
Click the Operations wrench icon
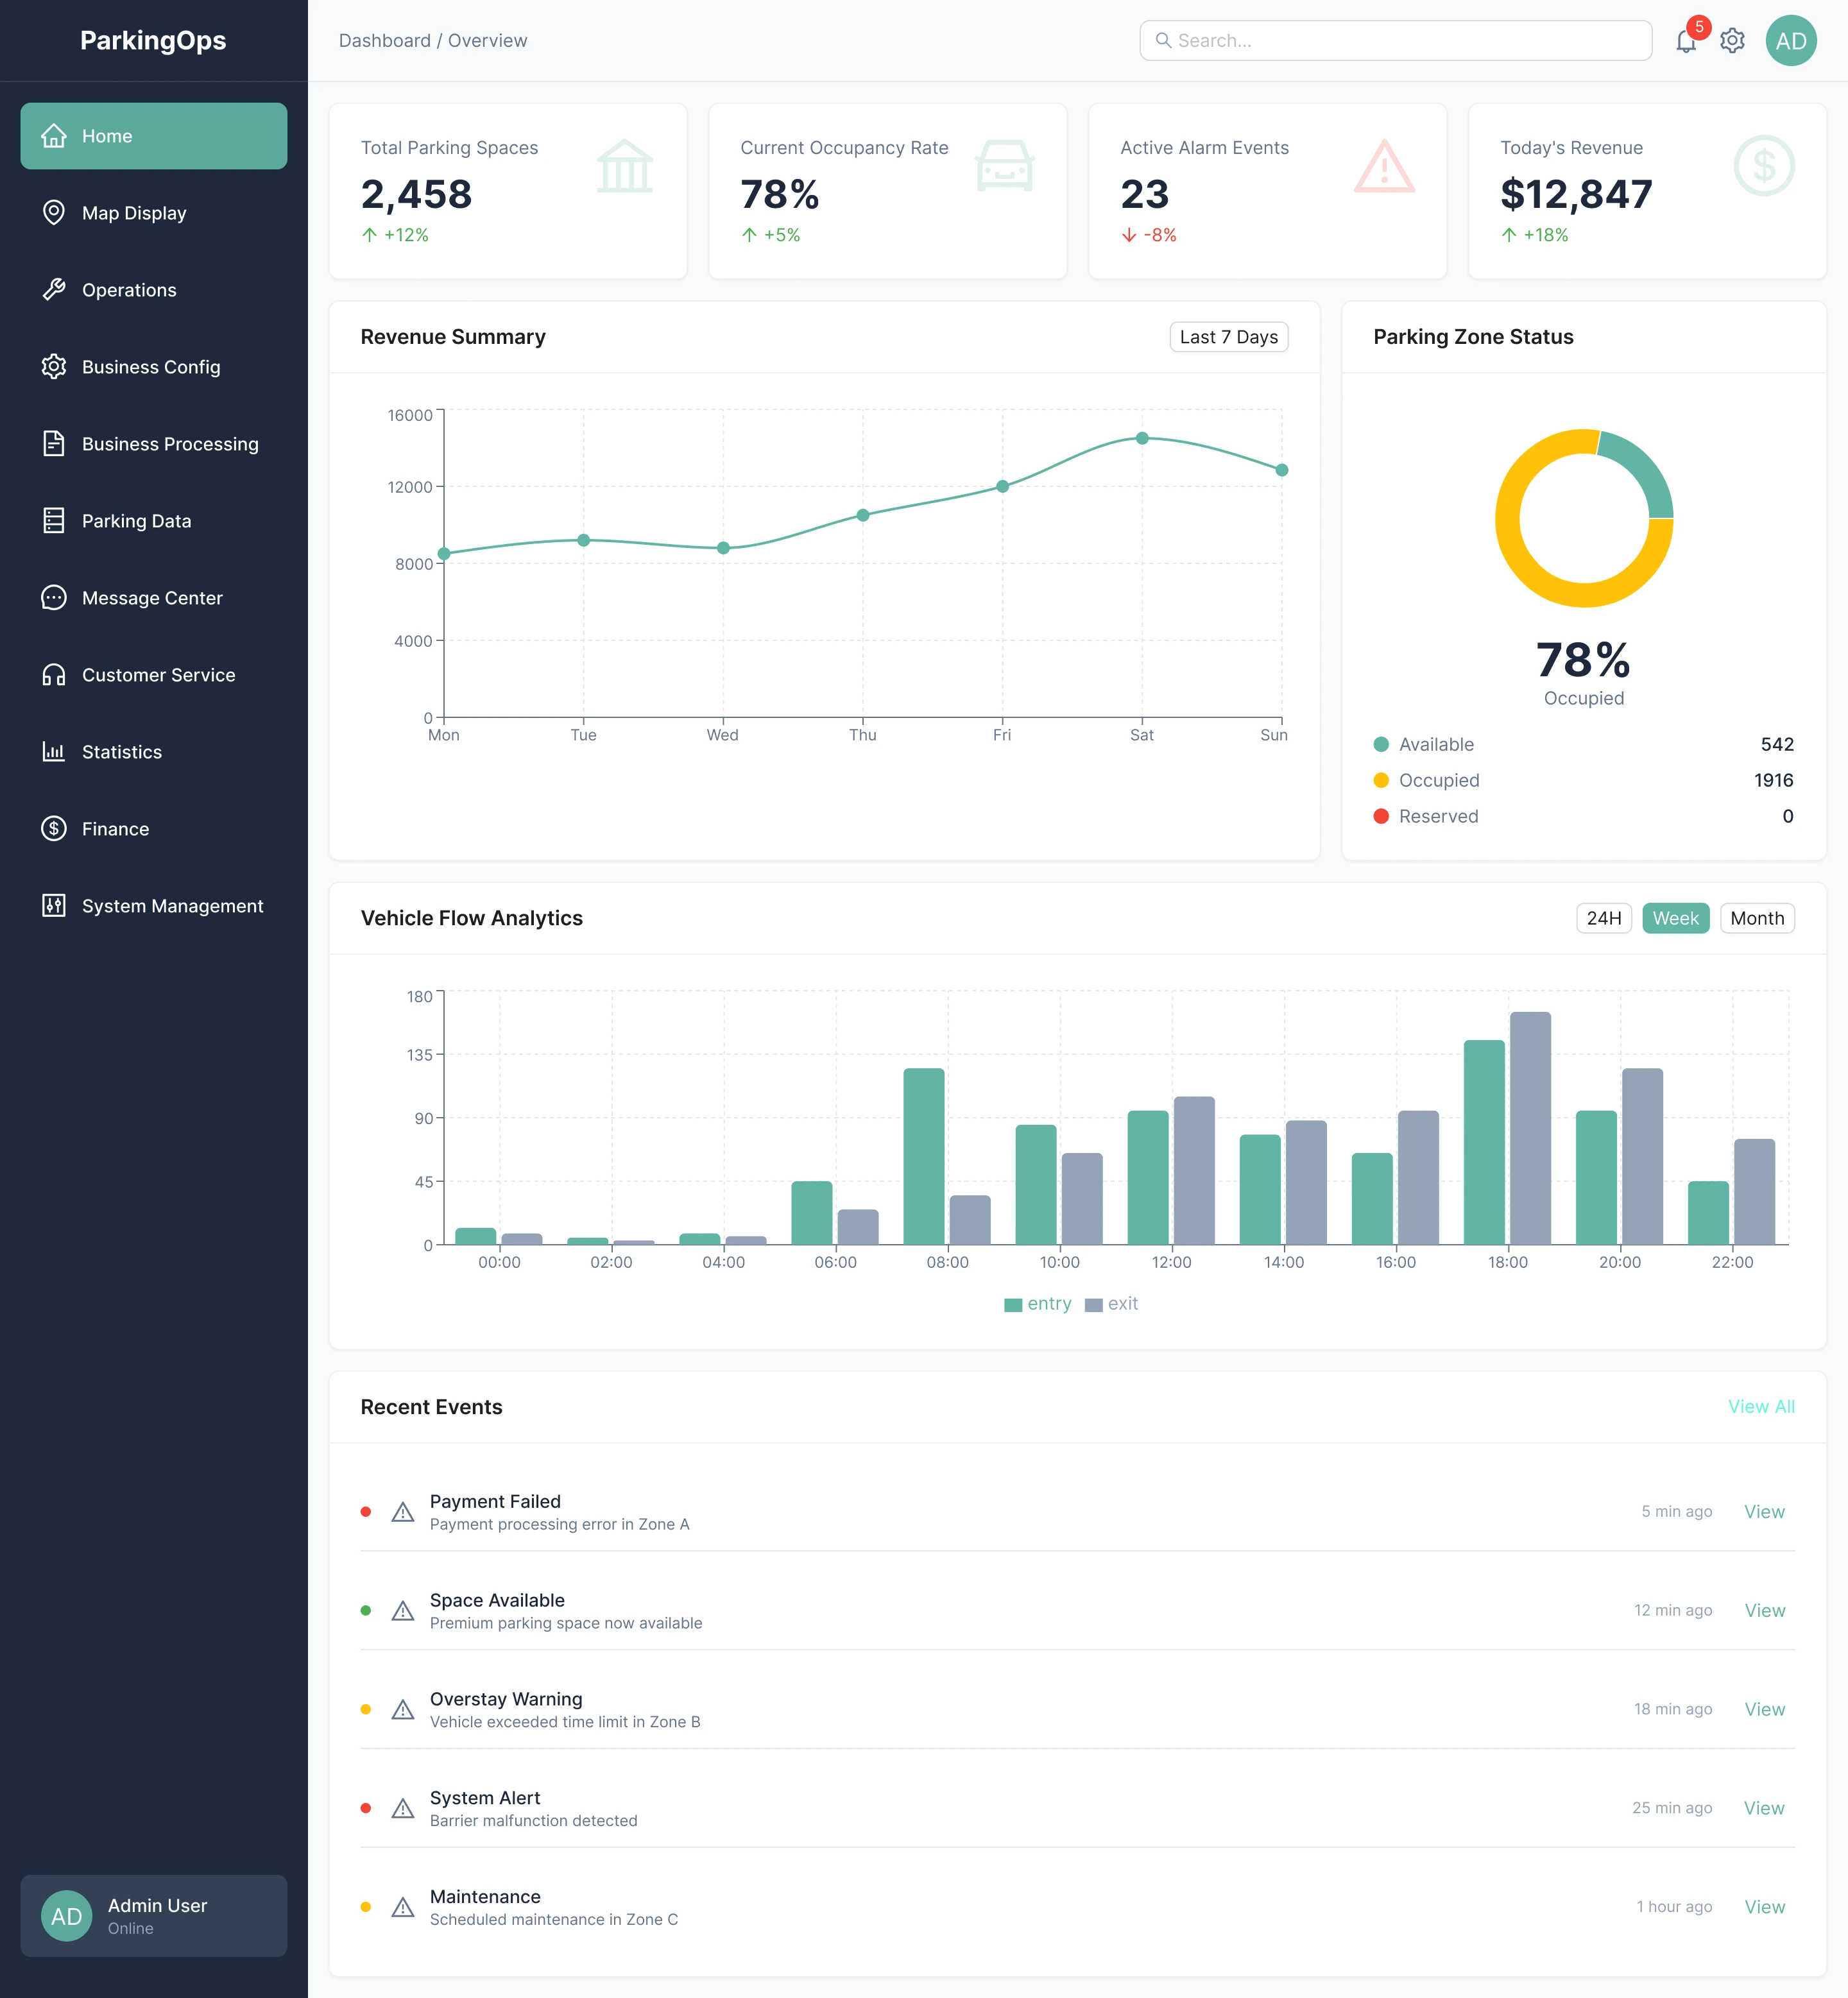[54, 290]
